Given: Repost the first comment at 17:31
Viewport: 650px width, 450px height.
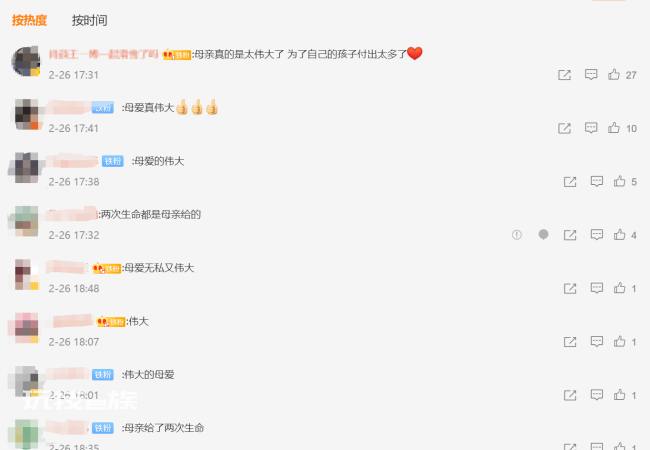Looking at the screenshot, I should click(x=564, y=75).
